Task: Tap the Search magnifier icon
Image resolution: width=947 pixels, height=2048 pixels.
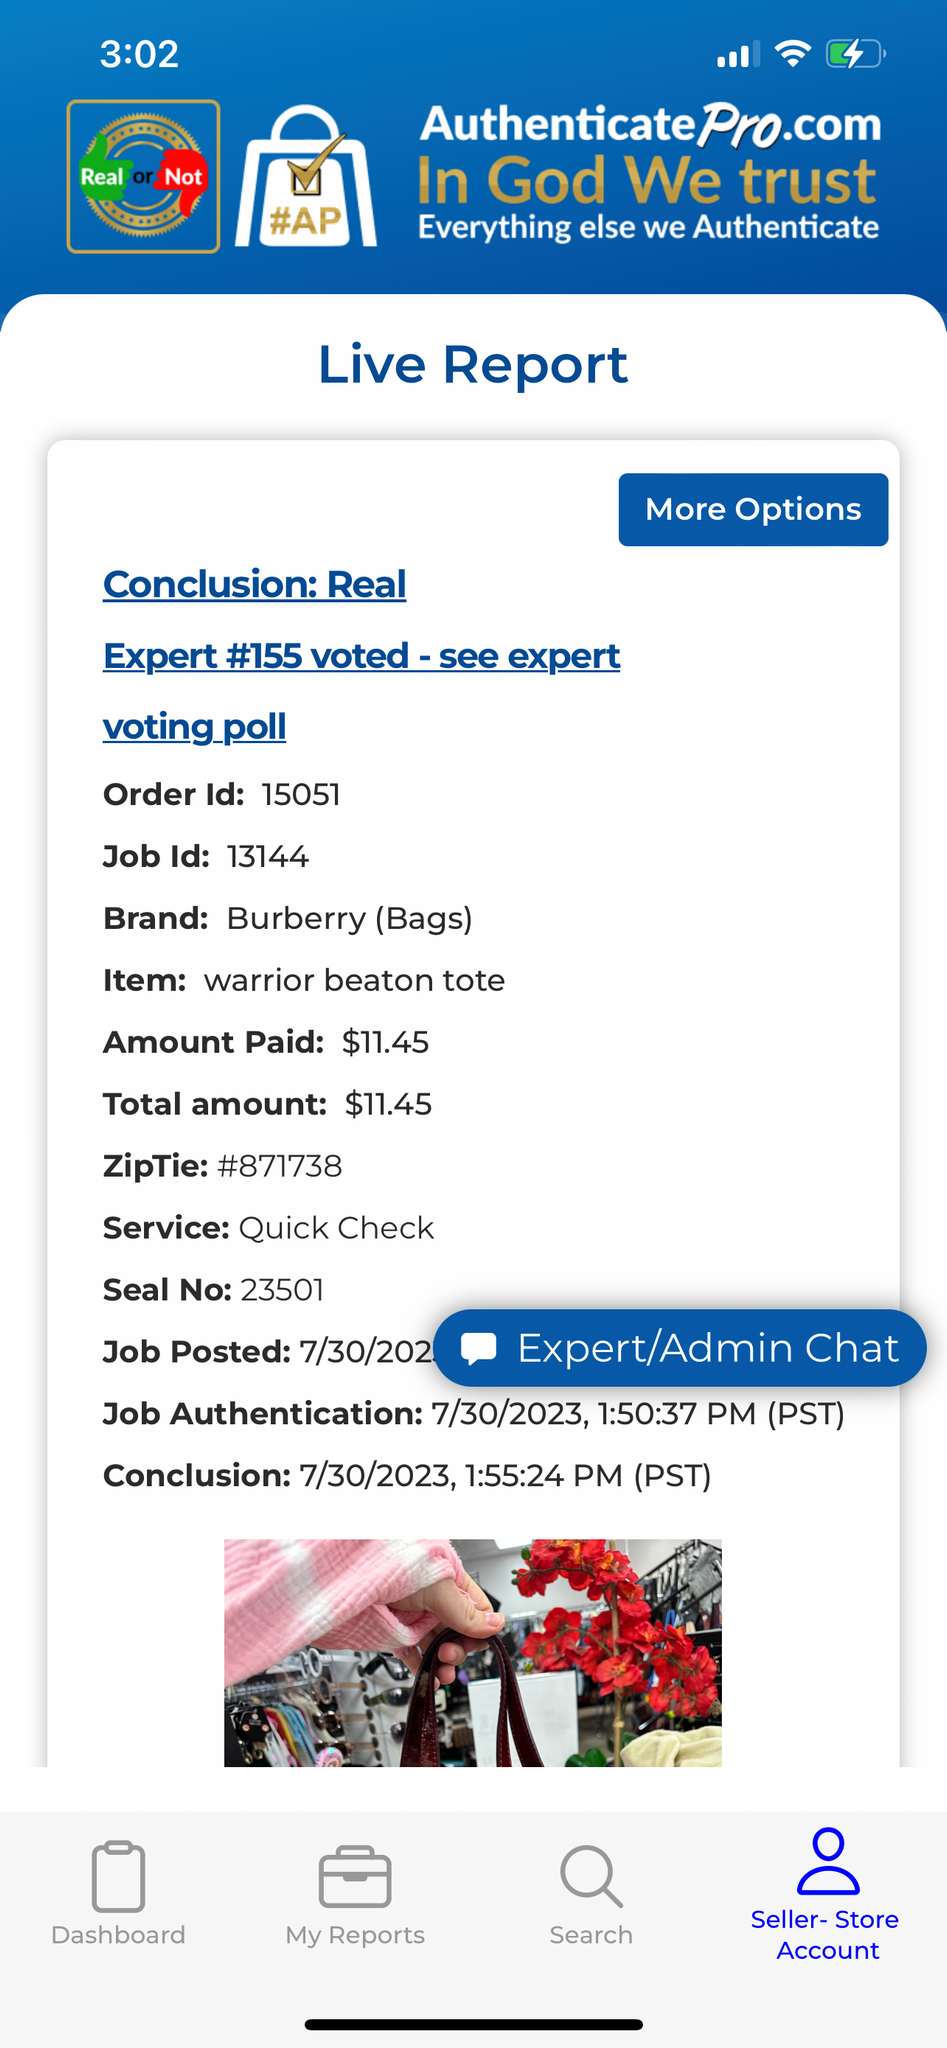Action: point(591,1876)
